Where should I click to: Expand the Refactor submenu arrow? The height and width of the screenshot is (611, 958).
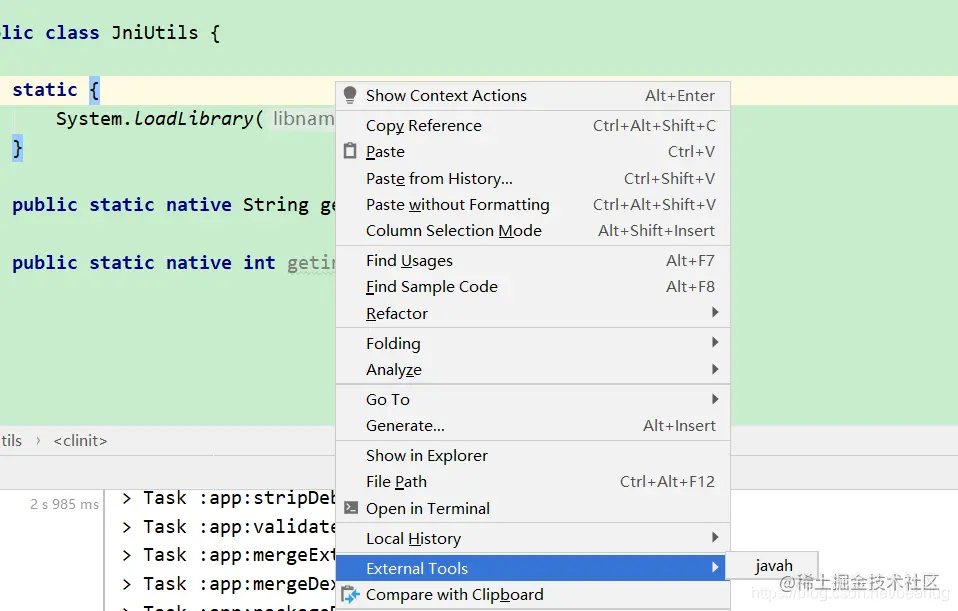pos(715,312)
